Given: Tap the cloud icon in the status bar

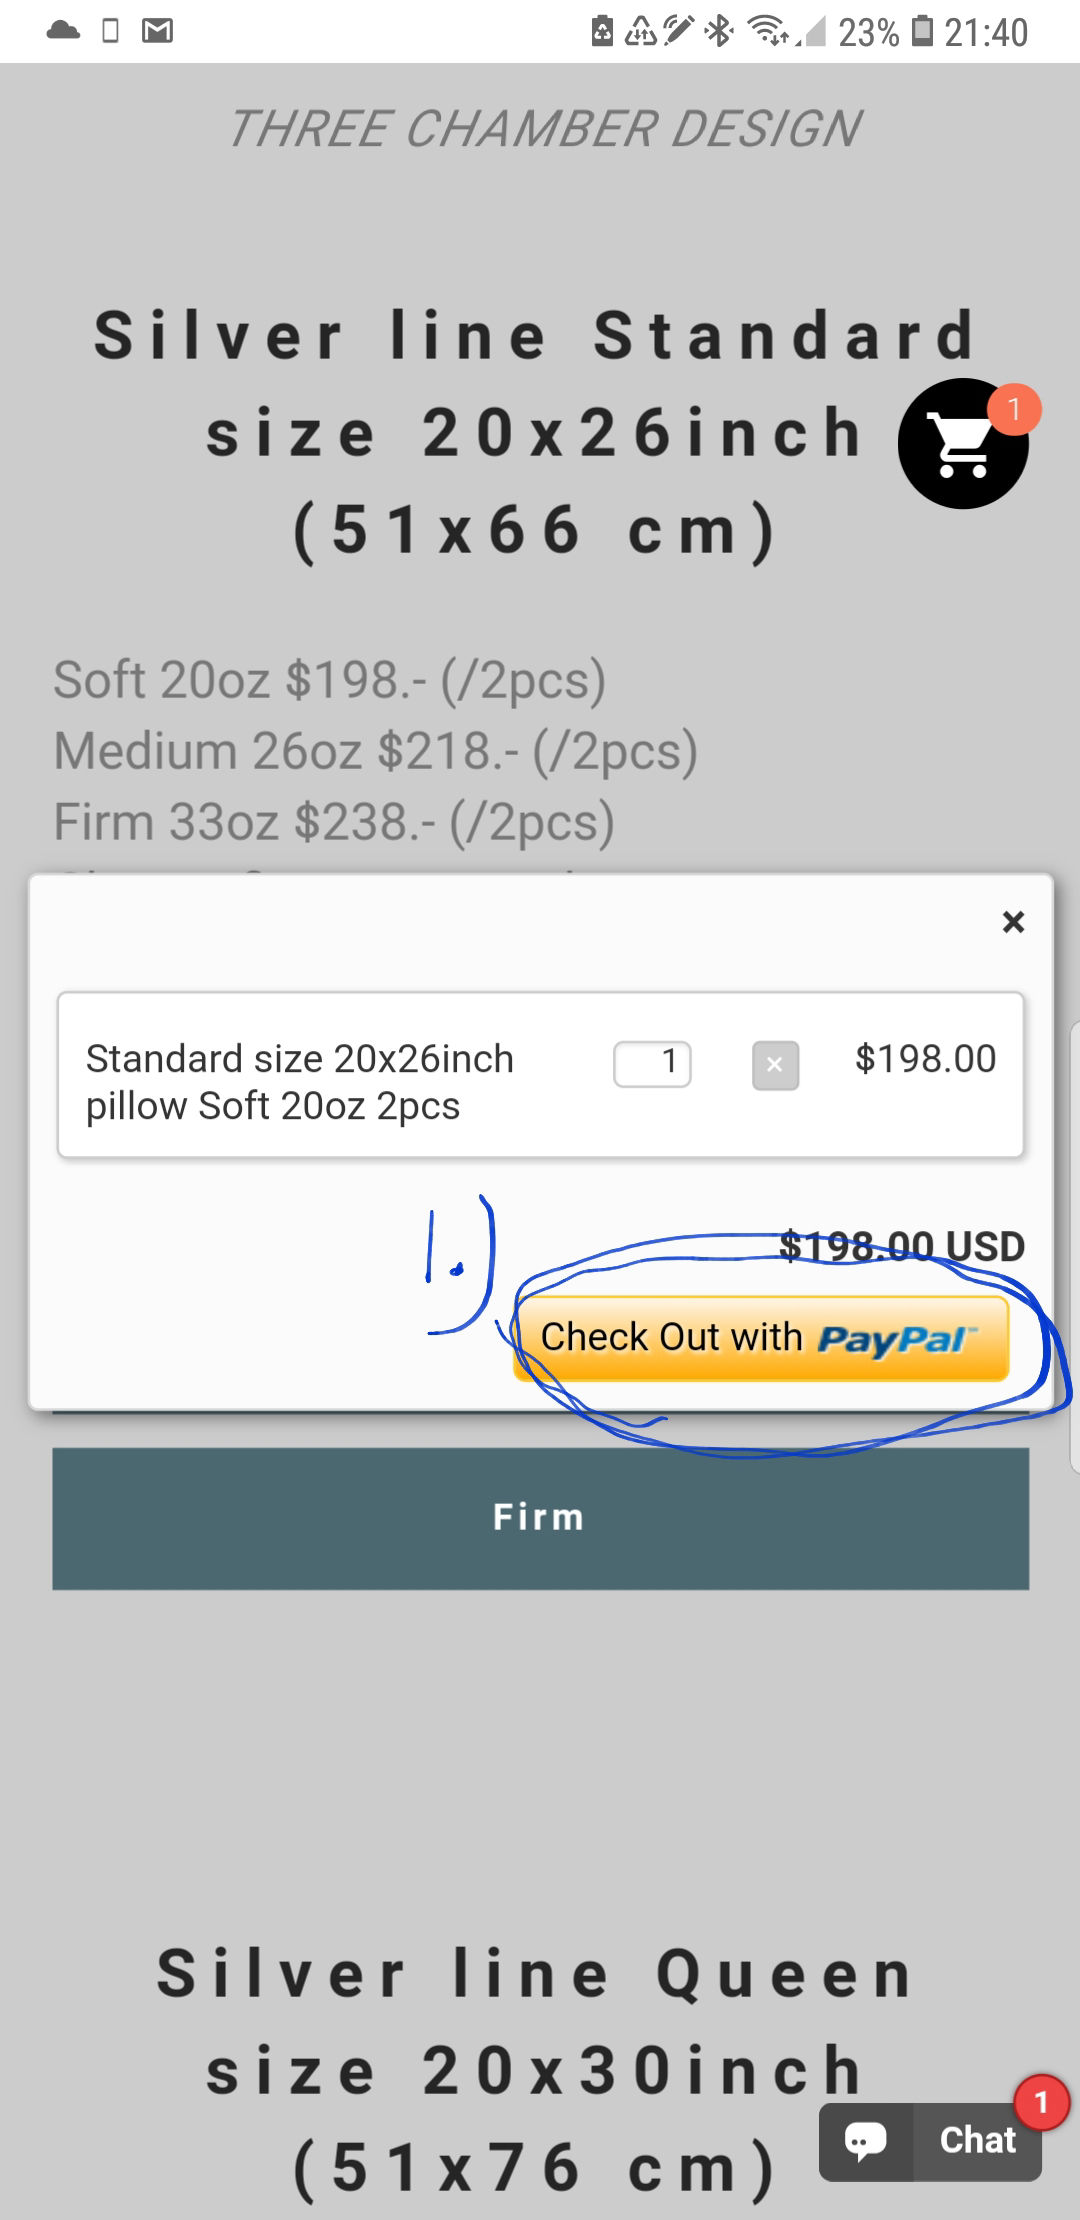Looking at the screenshot, I should [62, 30].
